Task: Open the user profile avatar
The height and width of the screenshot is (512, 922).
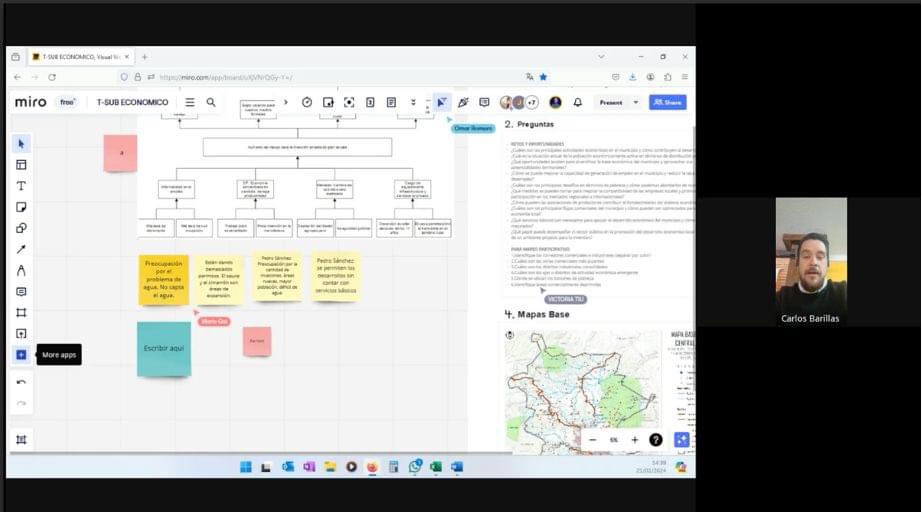Action: [x=555, y=102]
